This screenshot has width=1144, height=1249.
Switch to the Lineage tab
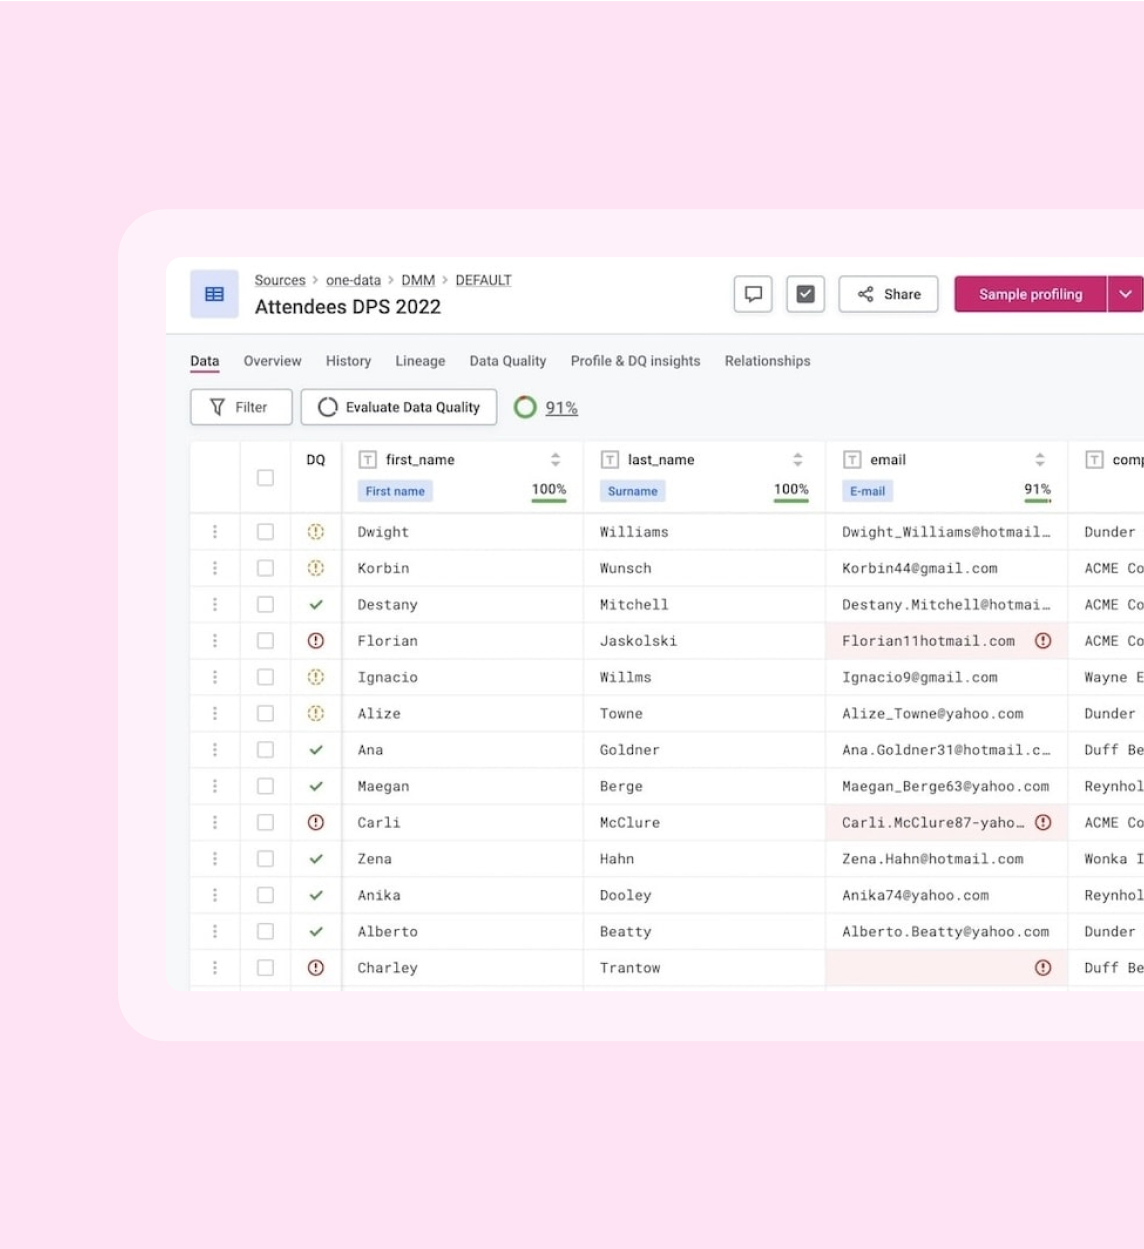point(420,361)
